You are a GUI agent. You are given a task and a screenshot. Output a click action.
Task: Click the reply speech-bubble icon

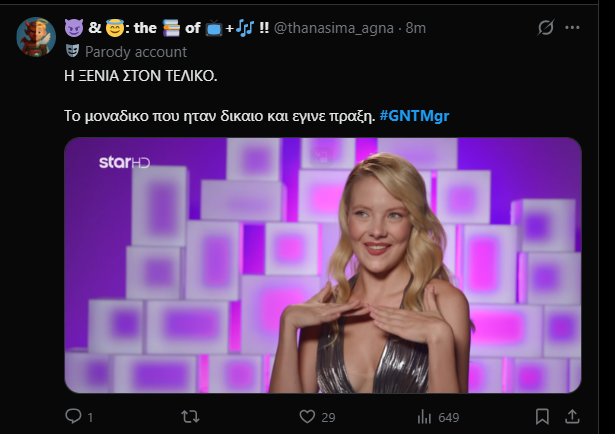click(x=73, y=416)
